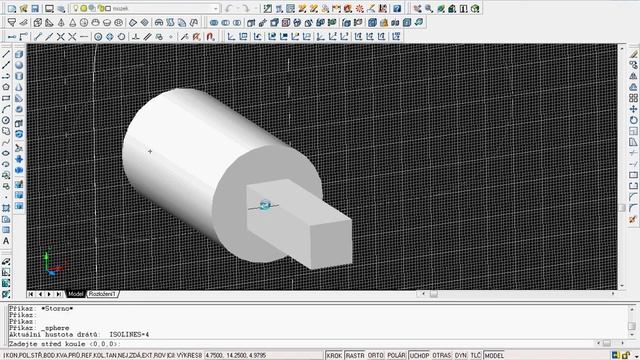The width and height of the screenshot is (640, 360).
Task: Toggle the OTRAS tracking button
Action: click(x=442, y=356)
